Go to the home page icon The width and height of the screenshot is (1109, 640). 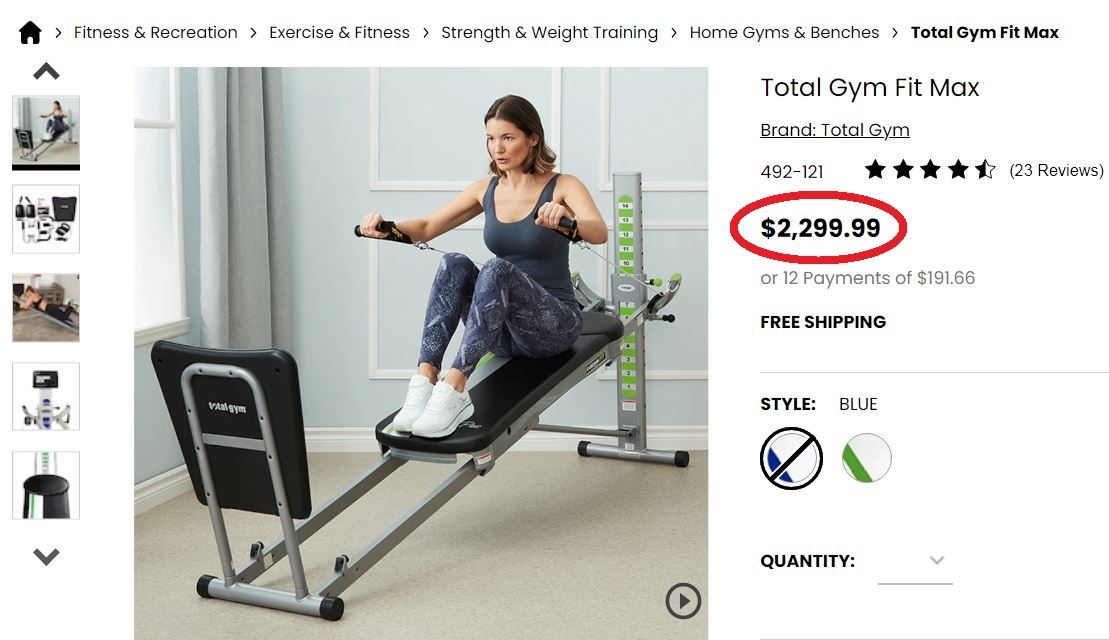(x=30, y=33)
